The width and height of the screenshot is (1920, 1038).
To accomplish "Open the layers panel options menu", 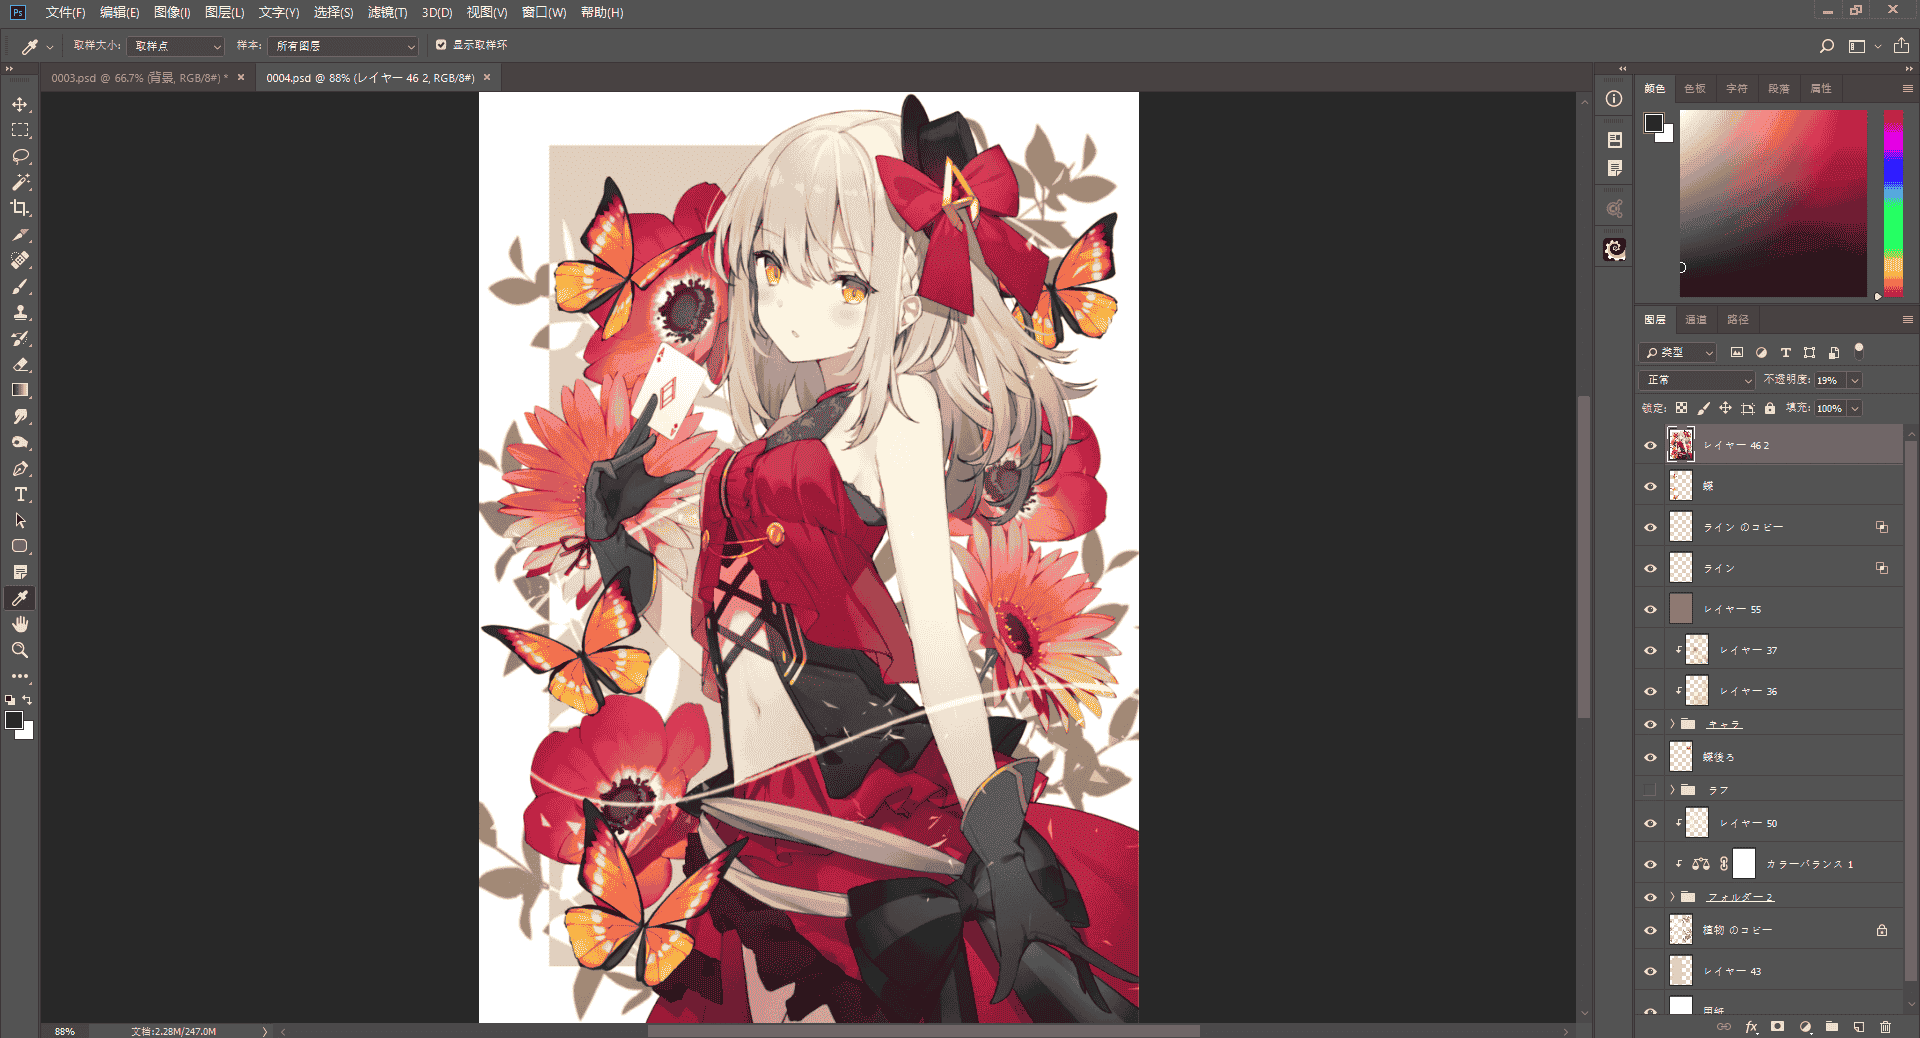I will (1907, 320).
